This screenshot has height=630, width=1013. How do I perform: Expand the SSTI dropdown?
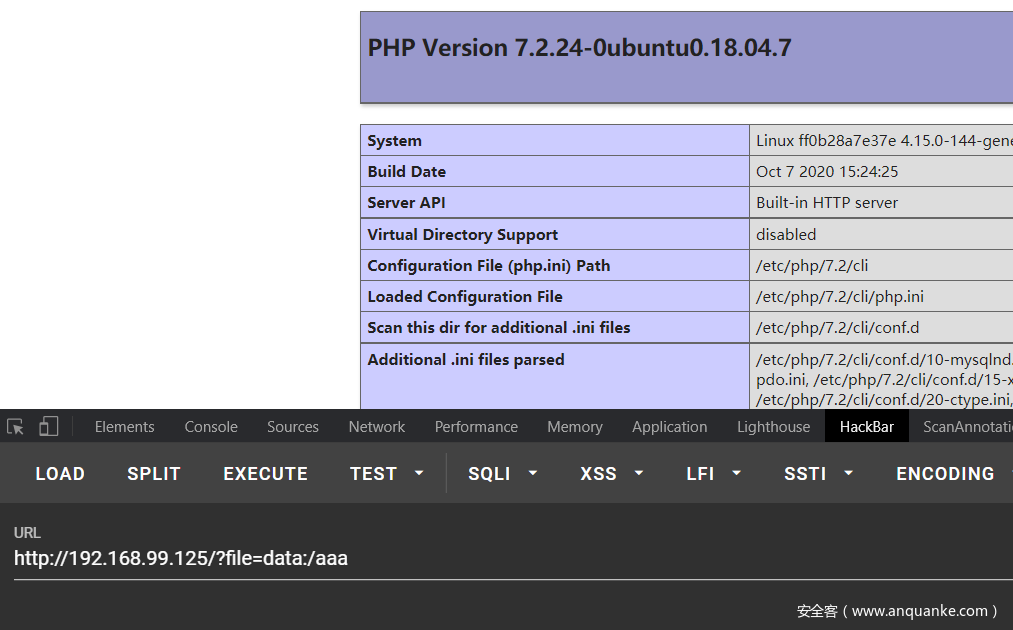tap(818, 474)
